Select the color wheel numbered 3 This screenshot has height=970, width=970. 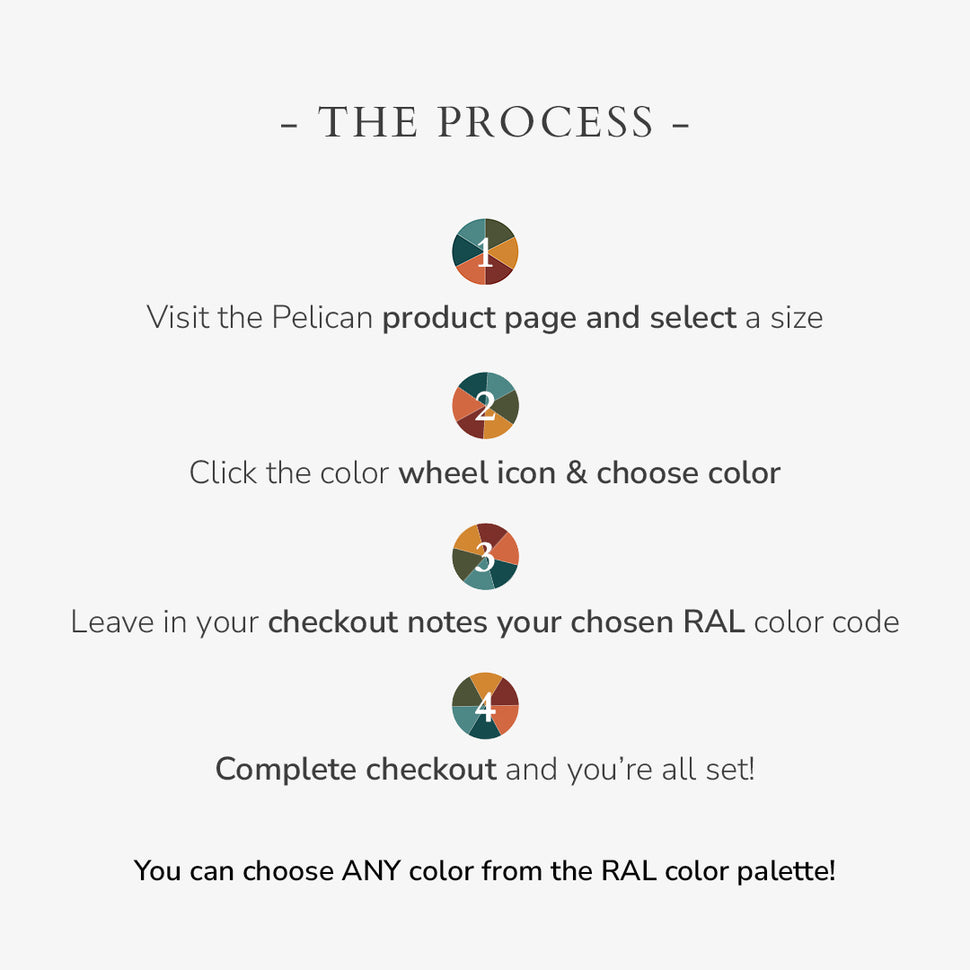pyautogui.click(x=485, y=556)
